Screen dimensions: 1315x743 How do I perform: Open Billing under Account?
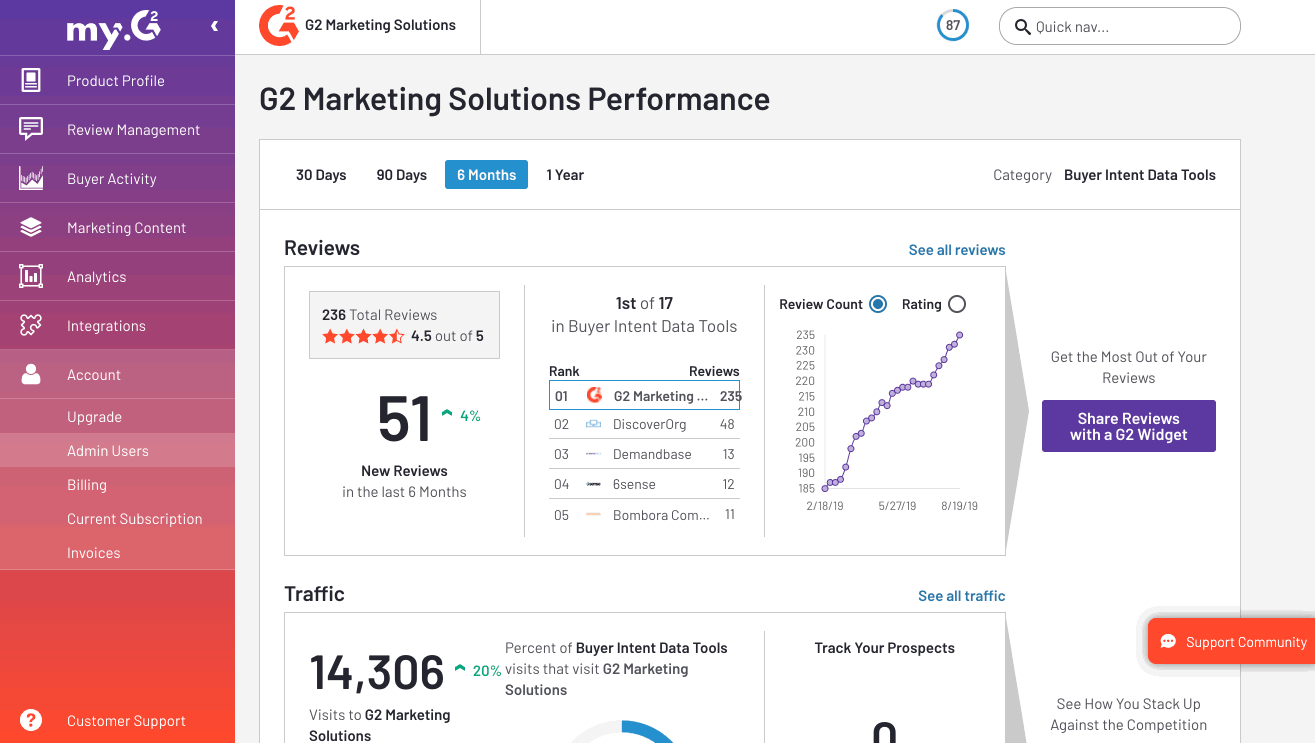tap(117, 485)
